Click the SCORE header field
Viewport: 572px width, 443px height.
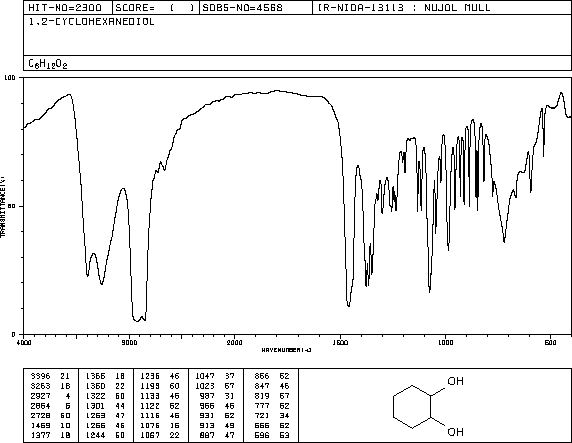click(156, 8)
